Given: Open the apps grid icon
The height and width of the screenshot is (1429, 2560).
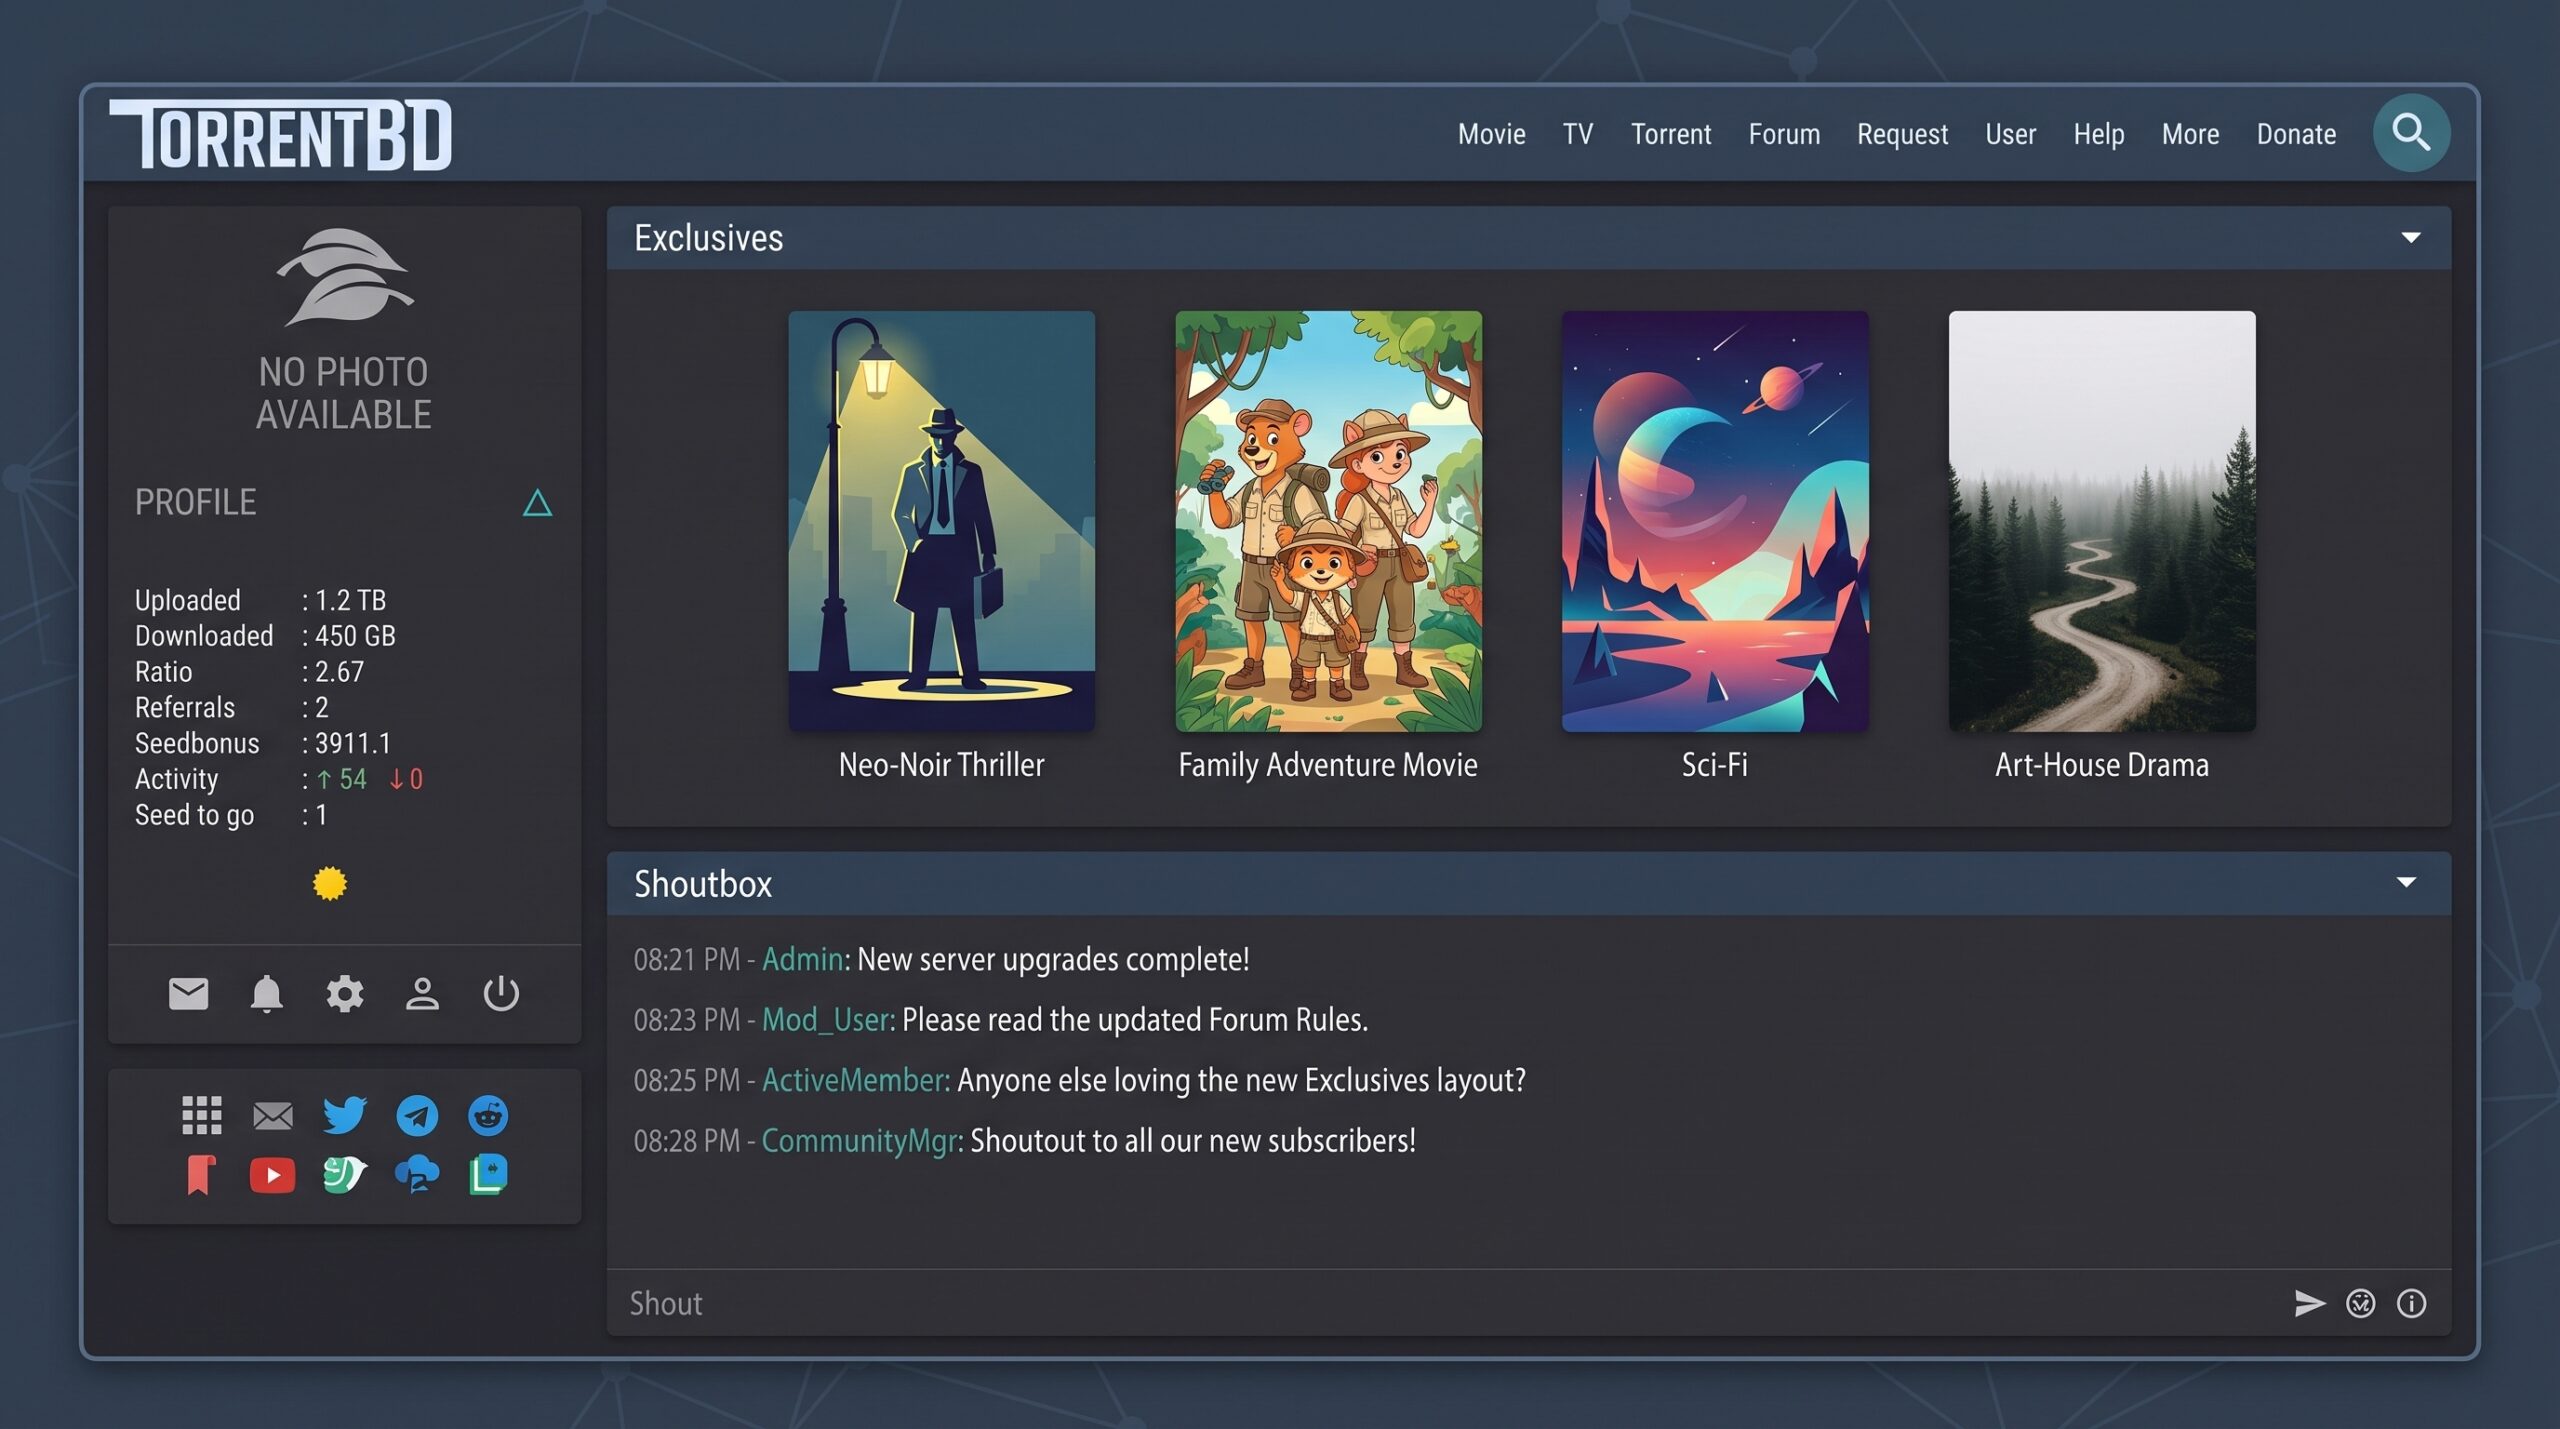Looking at the screenshot, I should click(201, 1115).
